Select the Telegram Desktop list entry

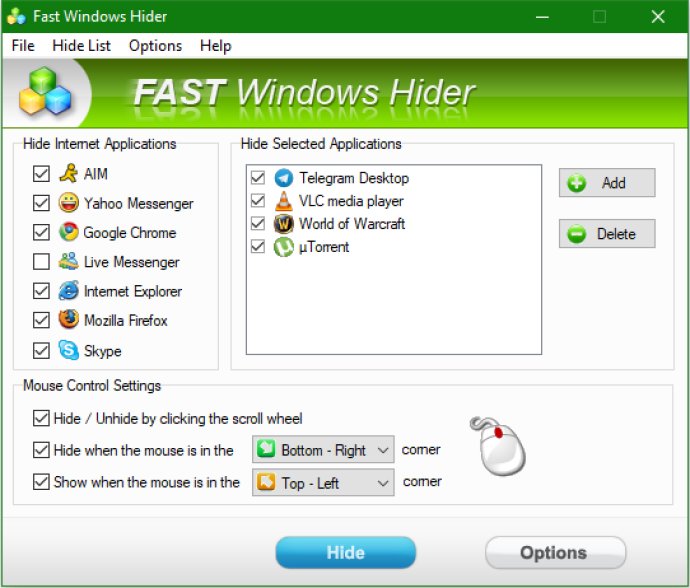click(393, 178)
